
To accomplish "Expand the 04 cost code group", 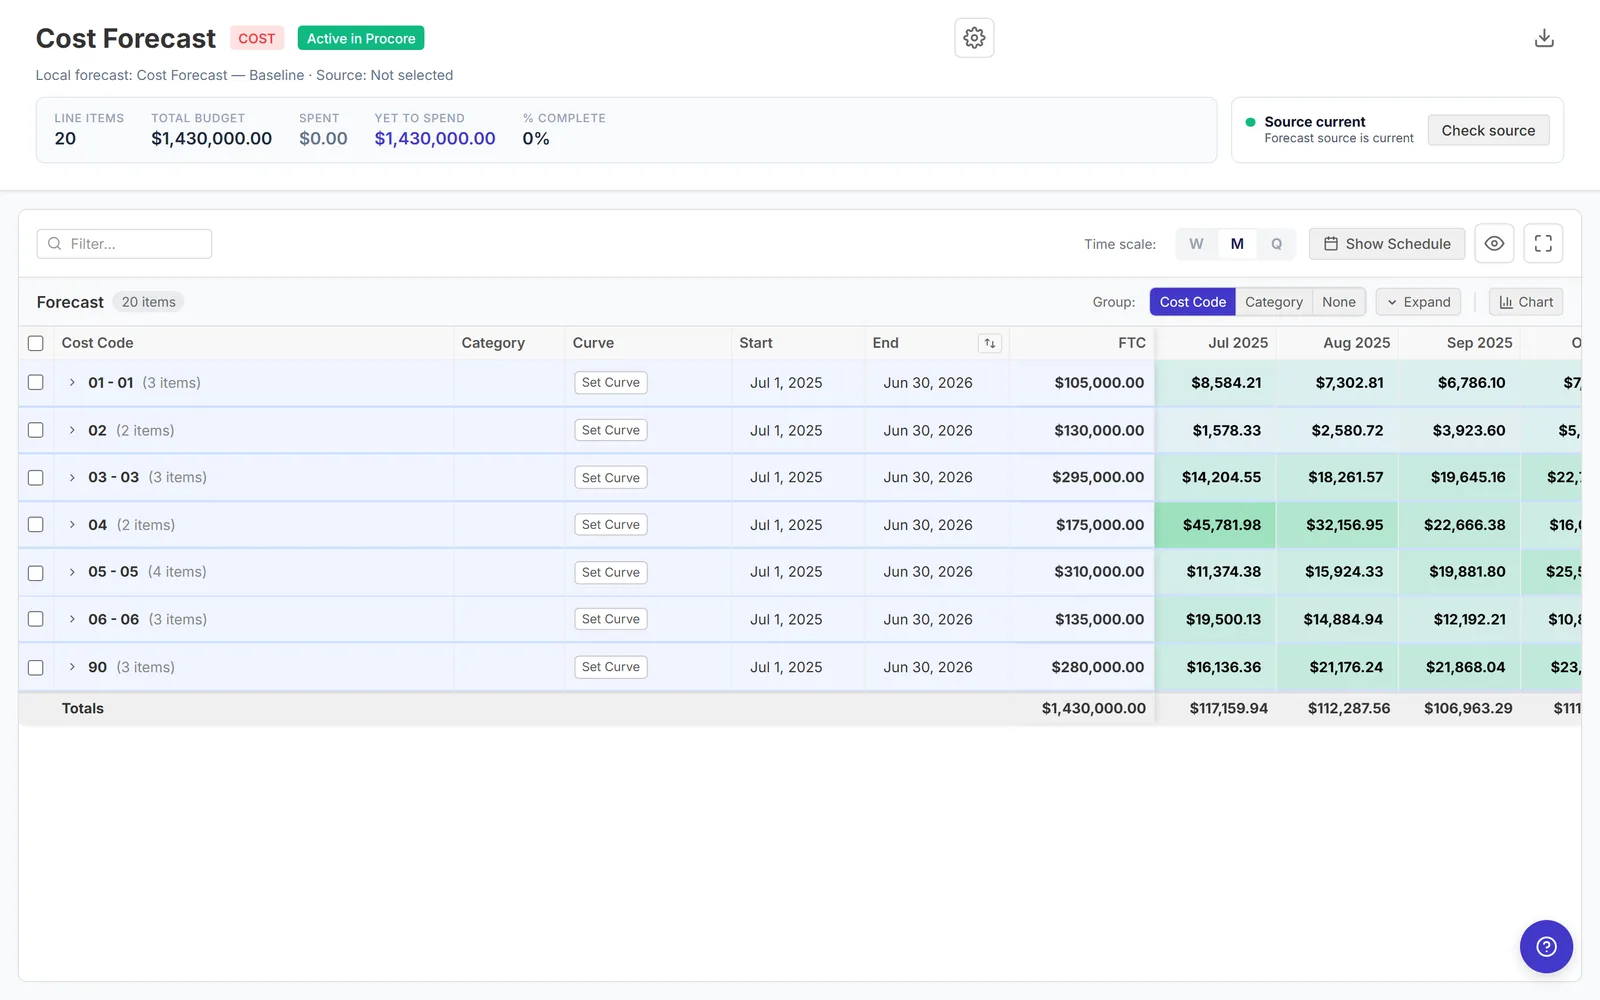I will pos(72,525).
